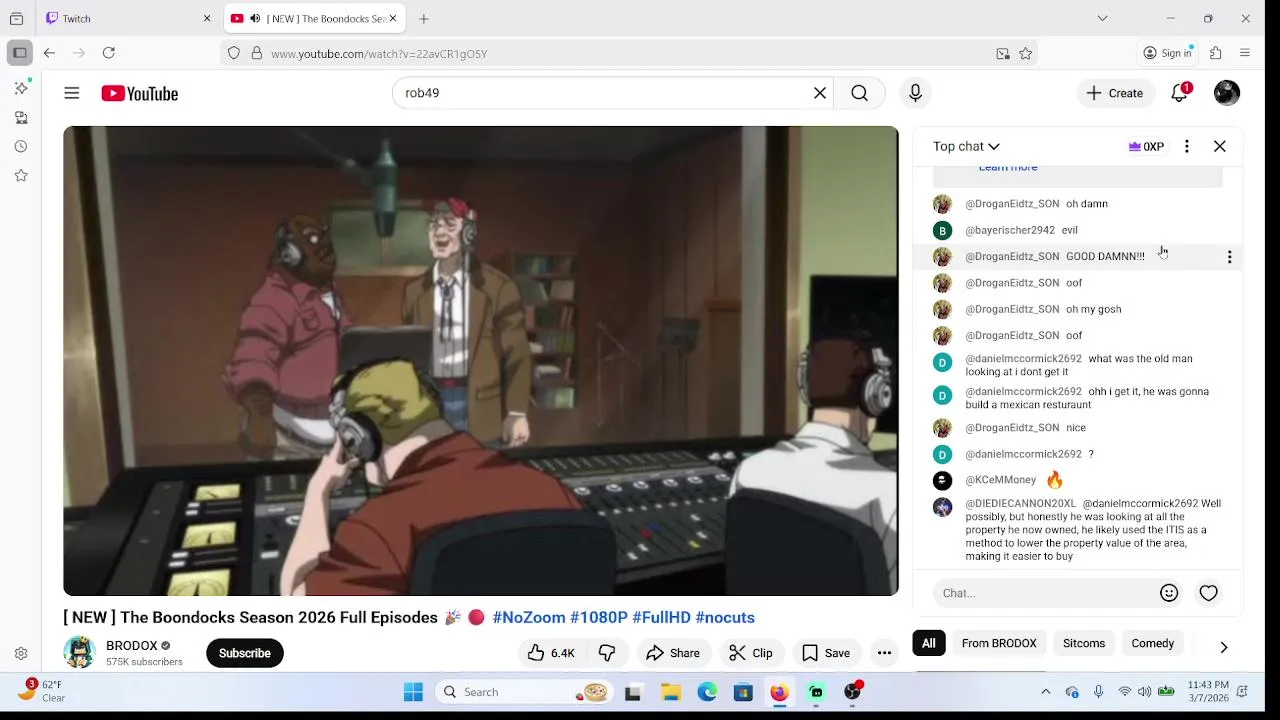Open the BRODOX channel name link

132,646
